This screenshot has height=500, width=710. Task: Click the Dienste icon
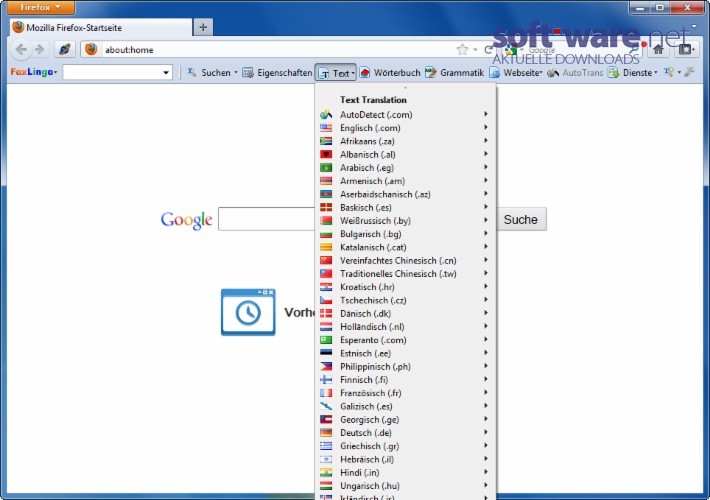click(613, 72)
